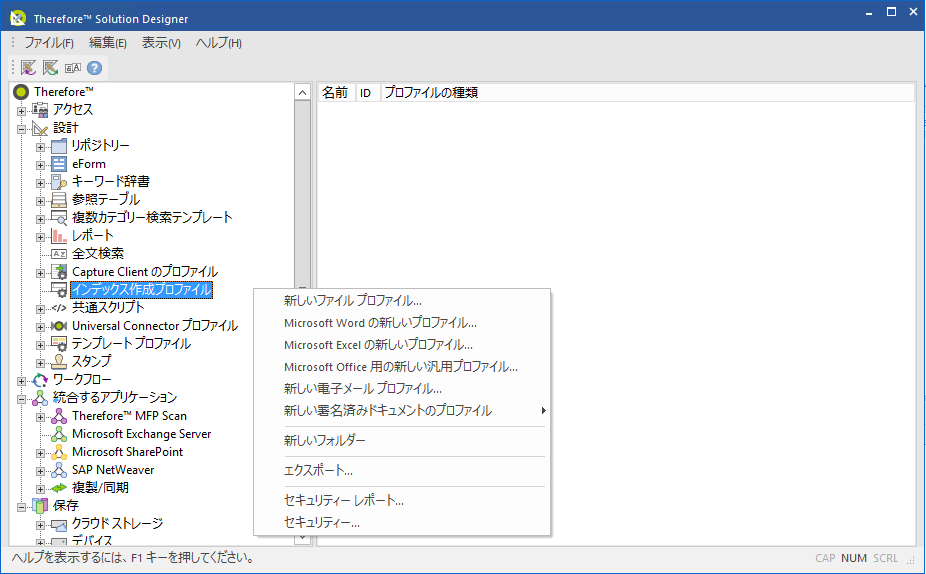Click the tree scrollbar up arrow
The image size is (926, 574).
click(302, 92)
